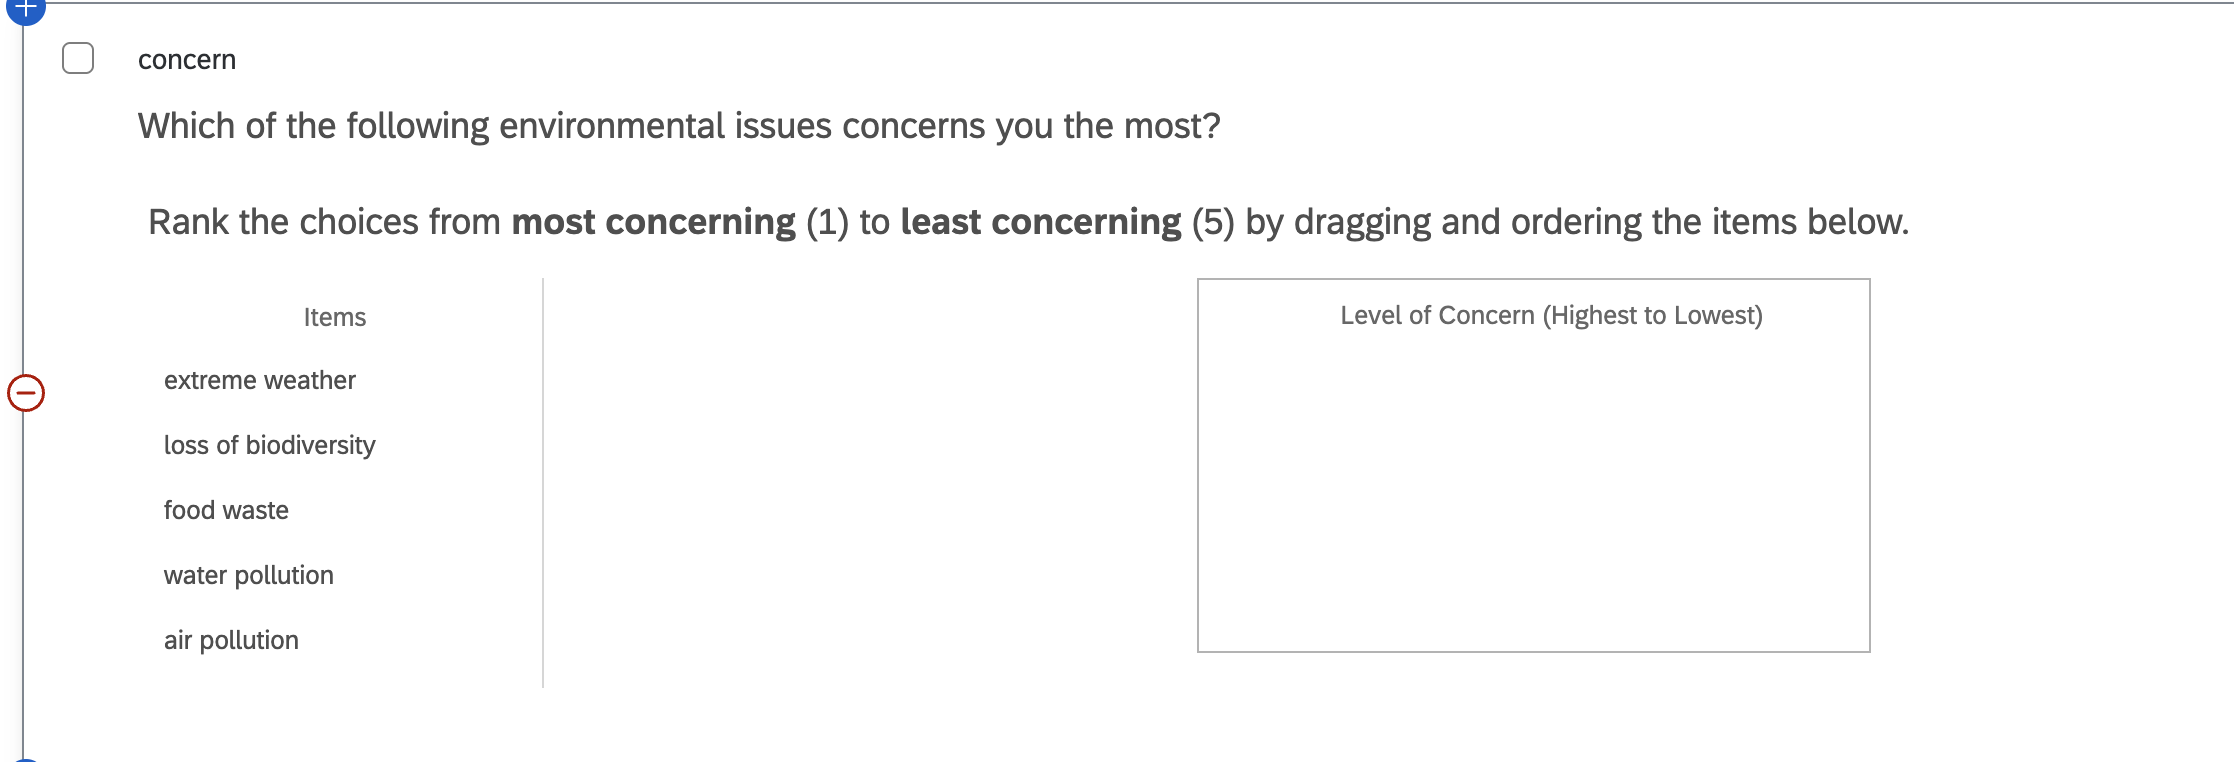Tick the checkbox next to concern
This screenshot has width=2234, height=762.
[78, 58]
